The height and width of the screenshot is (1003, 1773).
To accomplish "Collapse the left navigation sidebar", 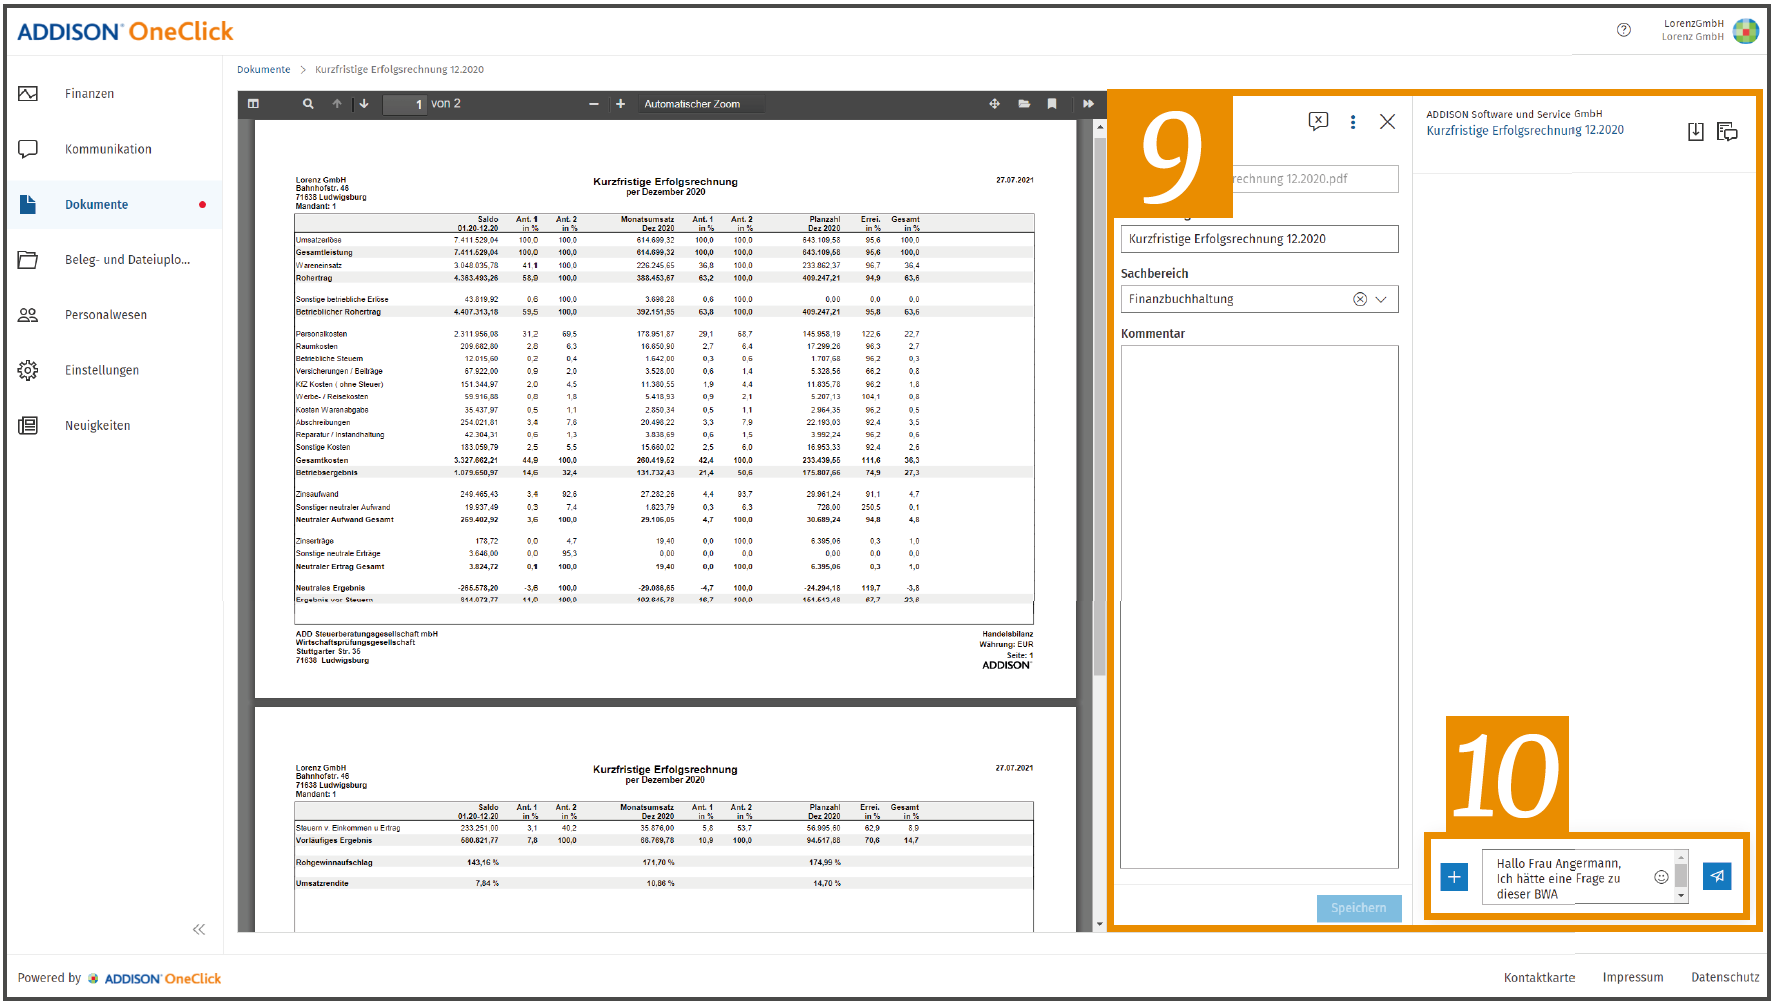I will pos(199,929).
